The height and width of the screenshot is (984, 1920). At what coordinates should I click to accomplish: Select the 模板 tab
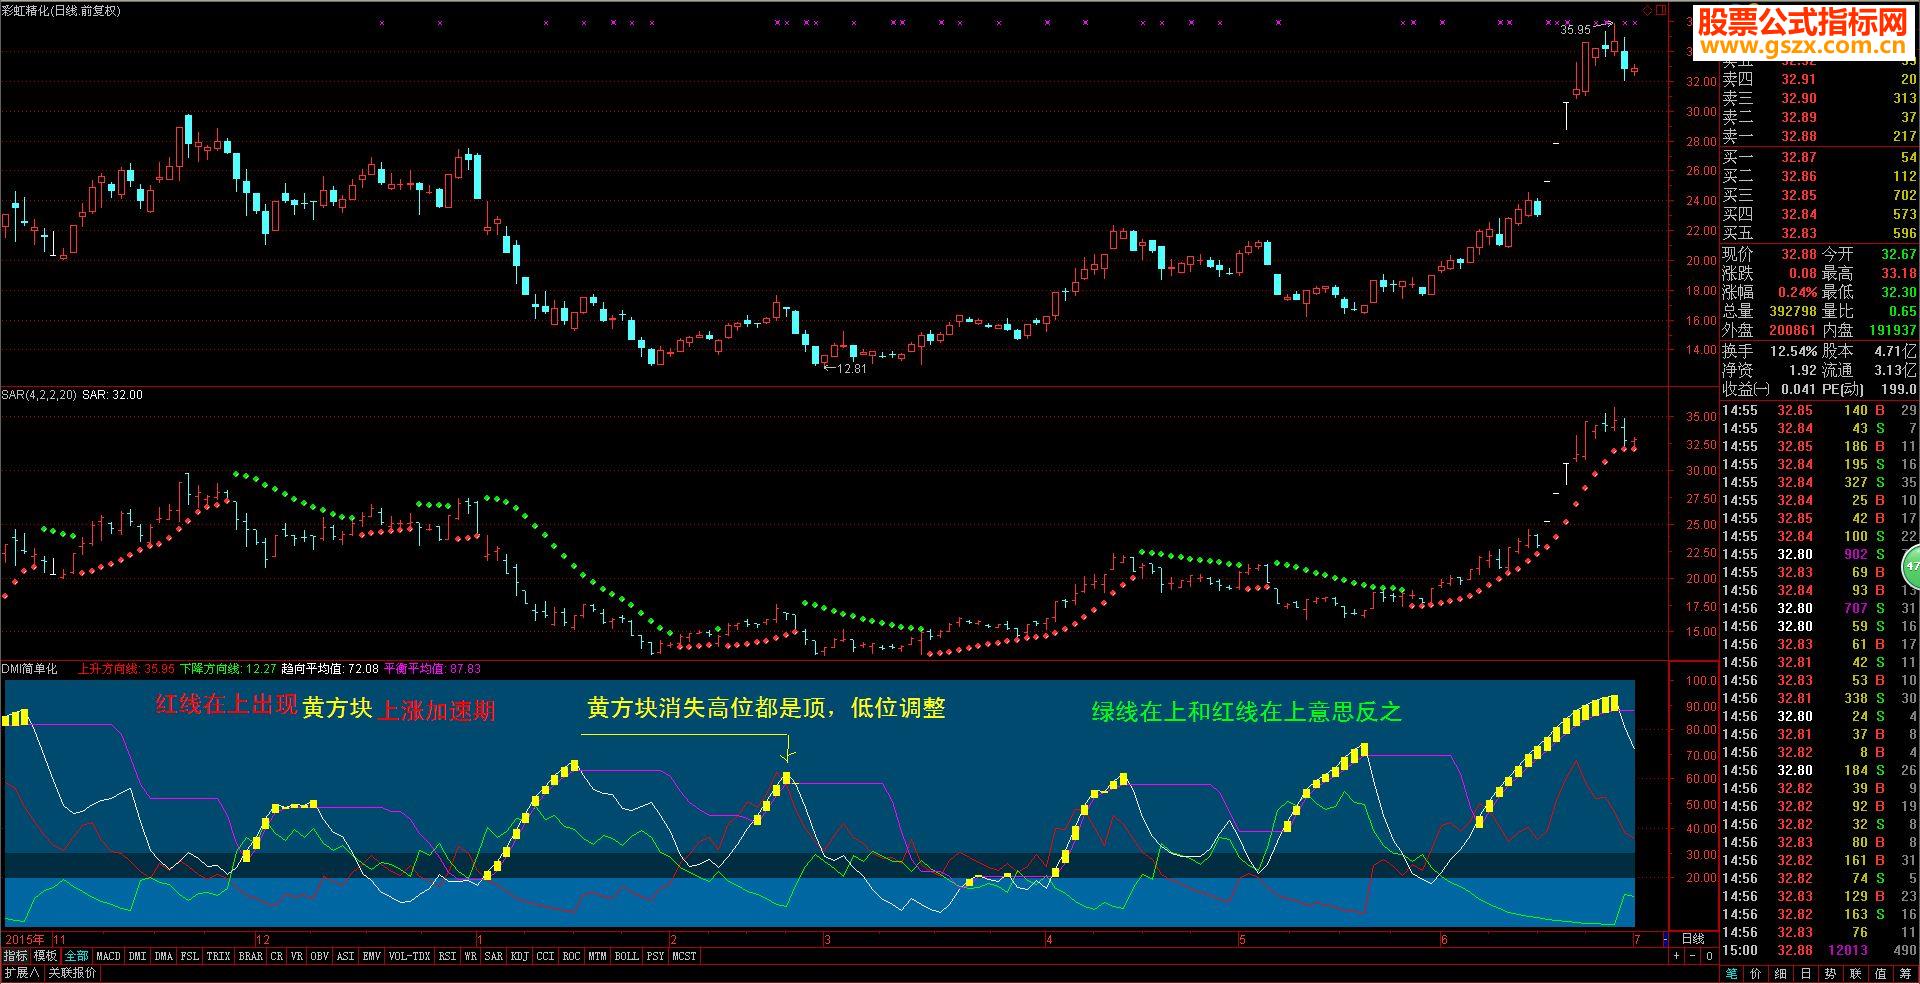coord(45,956)
